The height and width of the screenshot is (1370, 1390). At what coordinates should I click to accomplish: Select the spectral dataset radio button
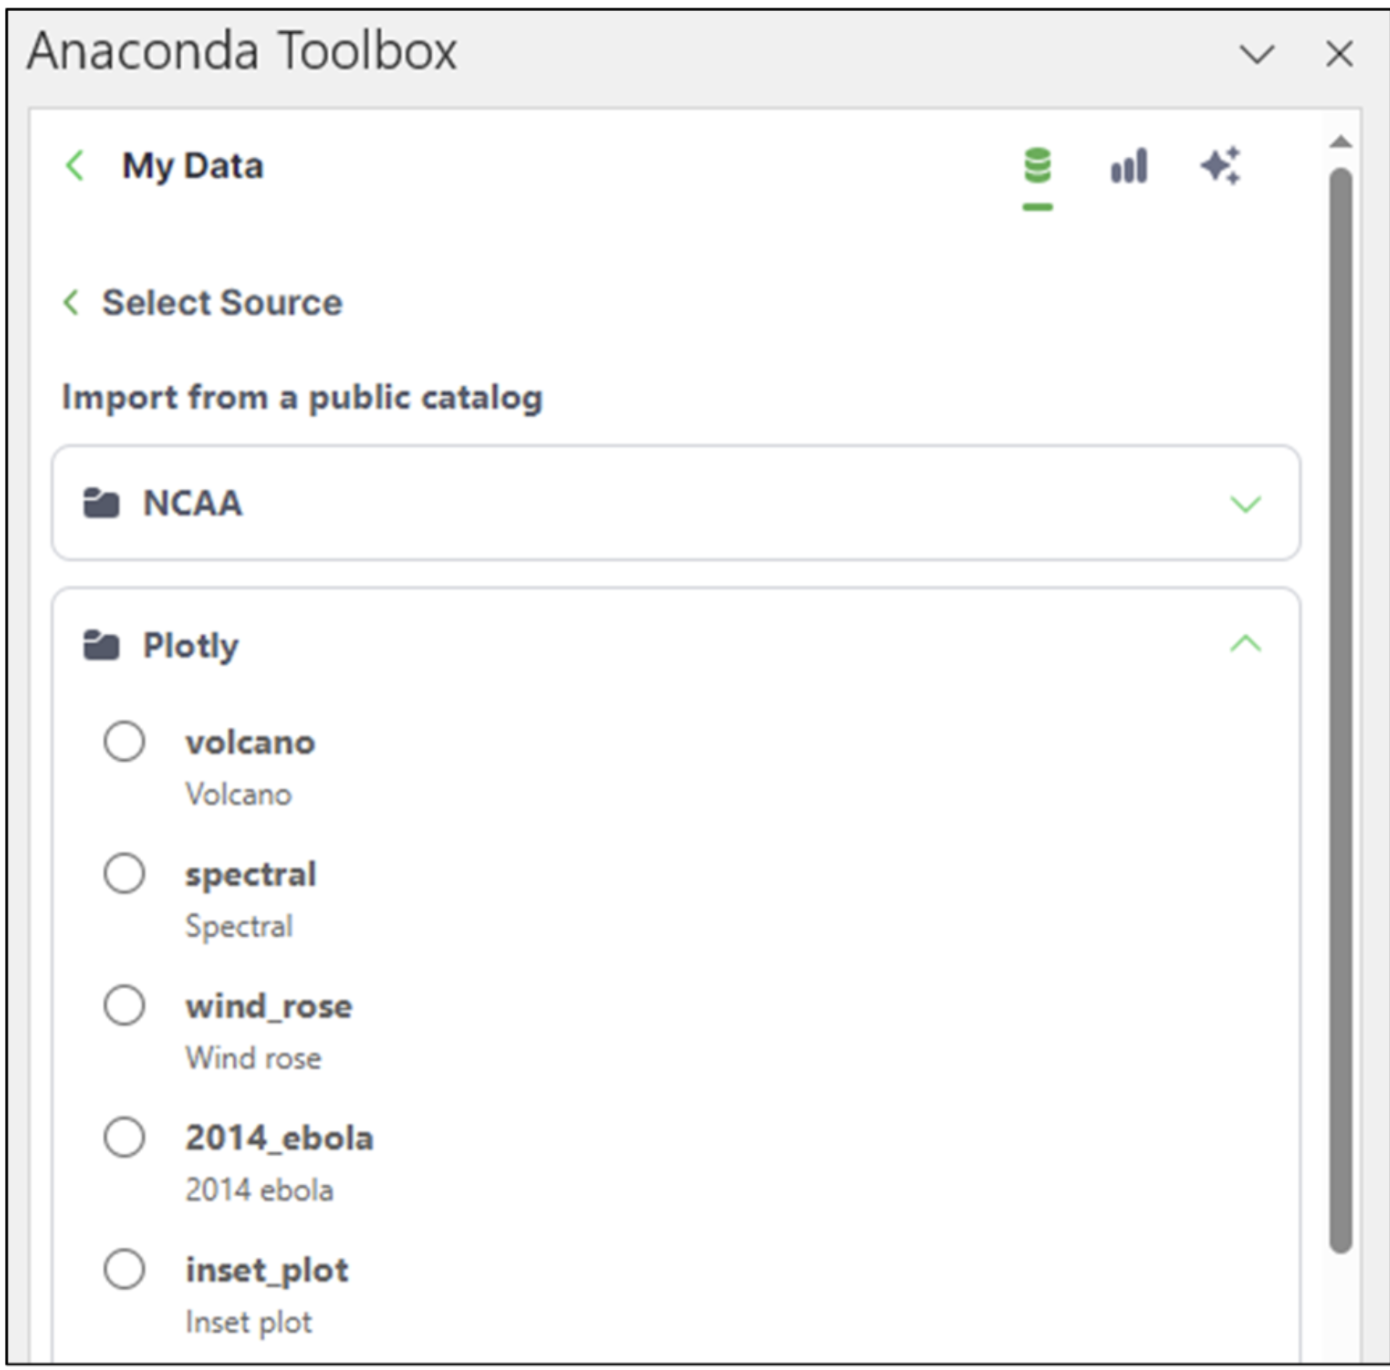(125, 874)
